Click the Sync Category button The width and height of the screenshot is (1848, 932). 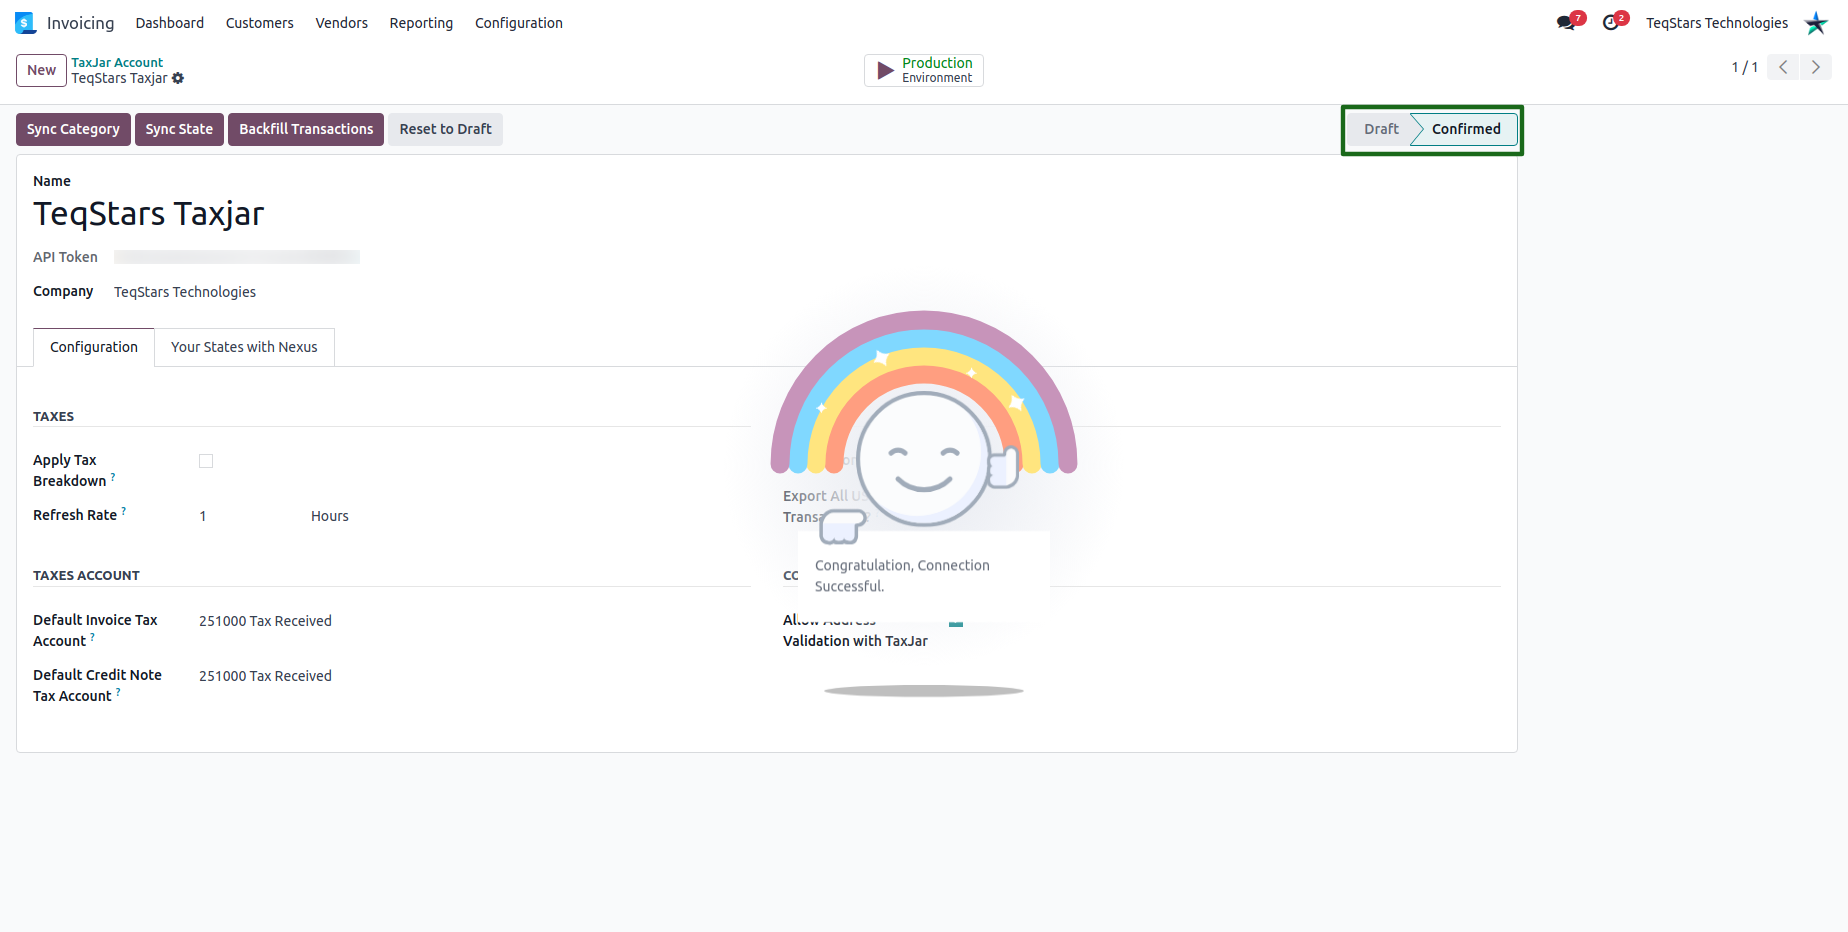[x=73, y=129]
